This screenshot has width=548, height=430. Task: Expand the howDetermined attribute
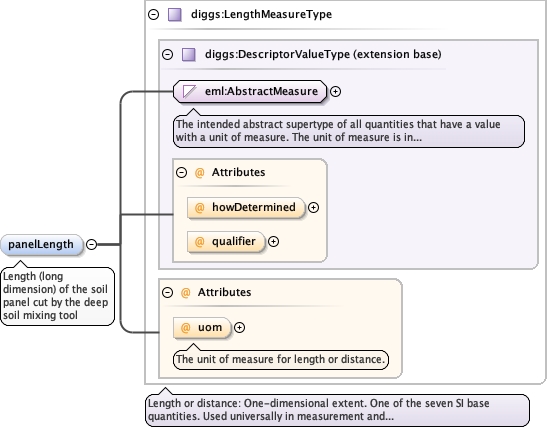coord(313,208)
